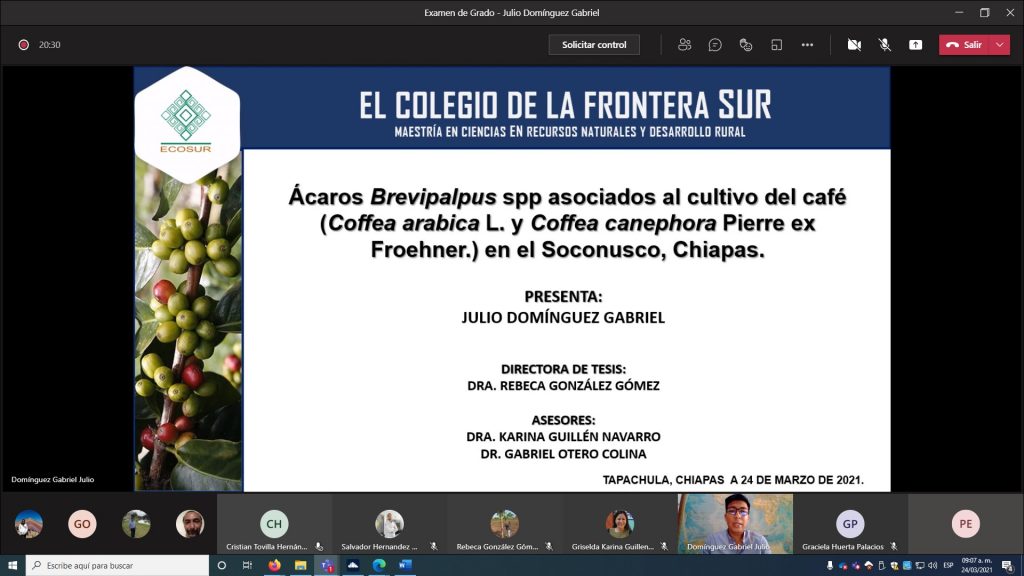Open OneDrive cloud app in taskbar
The height and width of the screenshot is (576, 1024).
[353, 565]
